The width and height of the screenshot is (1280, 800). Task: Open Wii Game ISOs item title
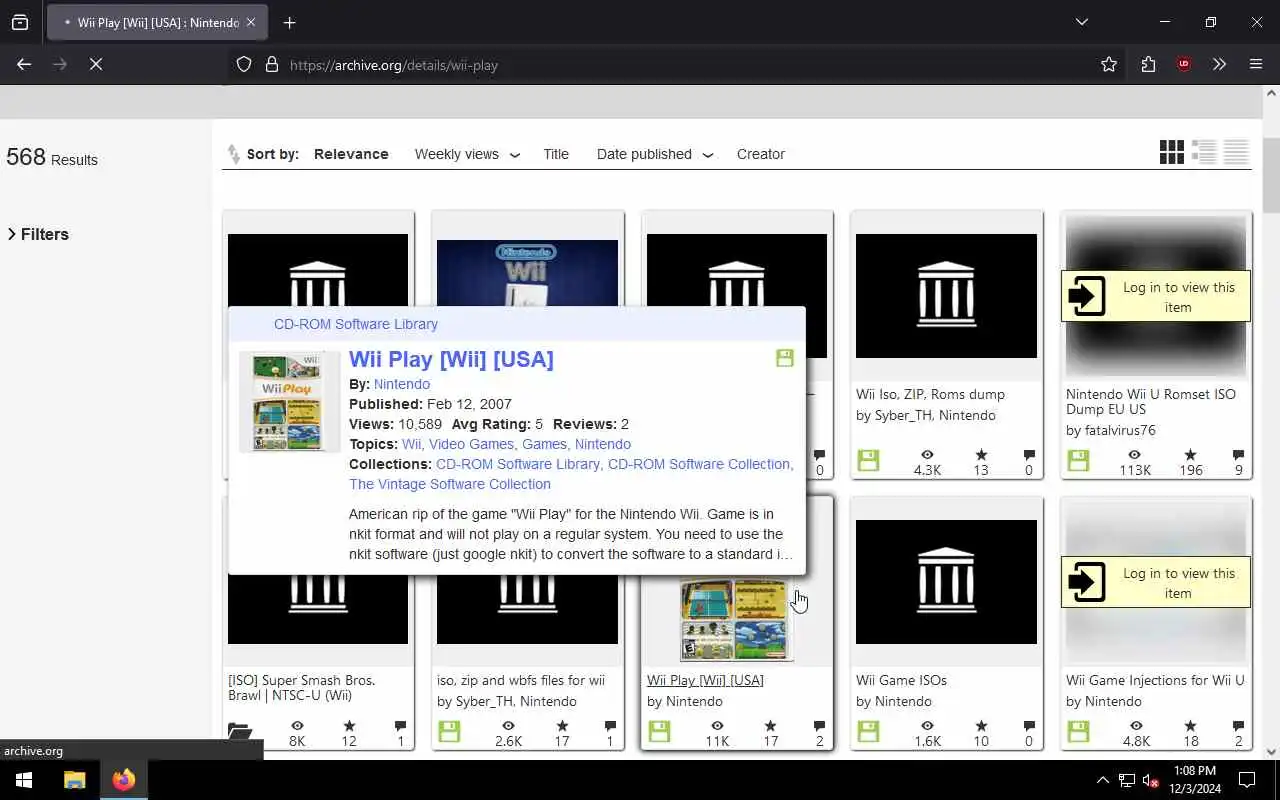(901, 680)
